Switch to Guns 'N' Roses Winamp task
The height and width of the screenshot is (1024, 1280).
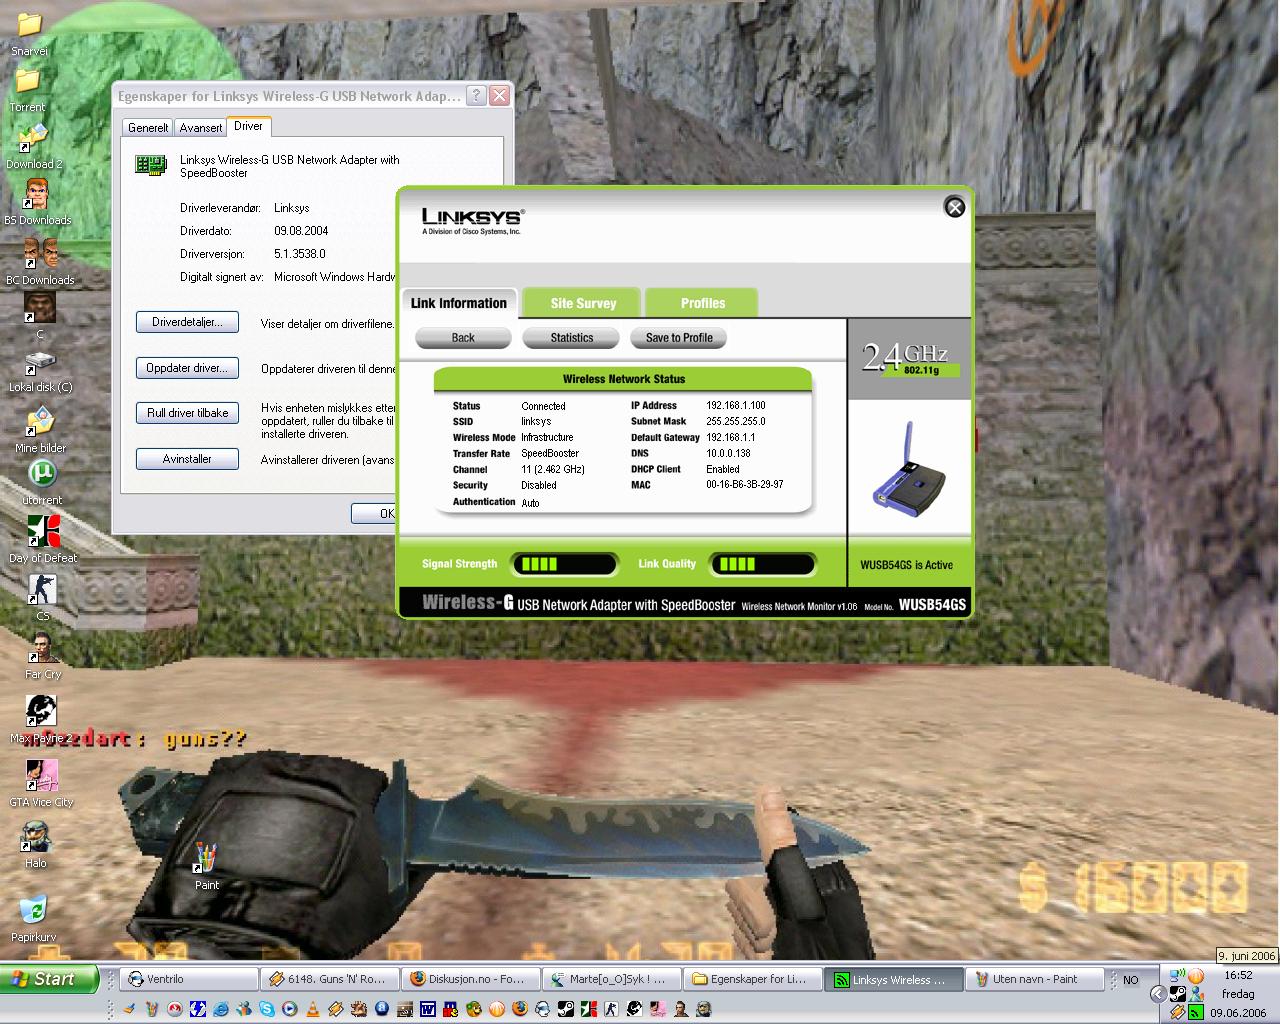click(330, 979)
